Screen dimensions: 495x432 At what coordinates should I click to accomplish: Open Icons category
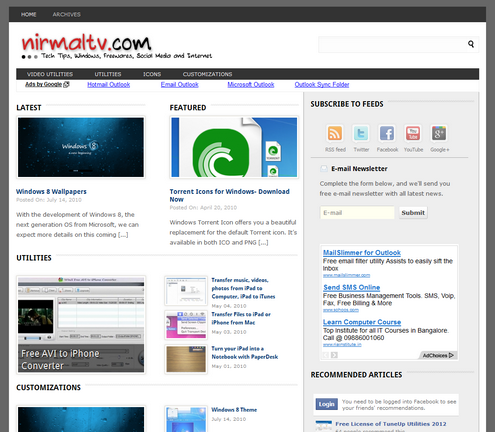152,74
